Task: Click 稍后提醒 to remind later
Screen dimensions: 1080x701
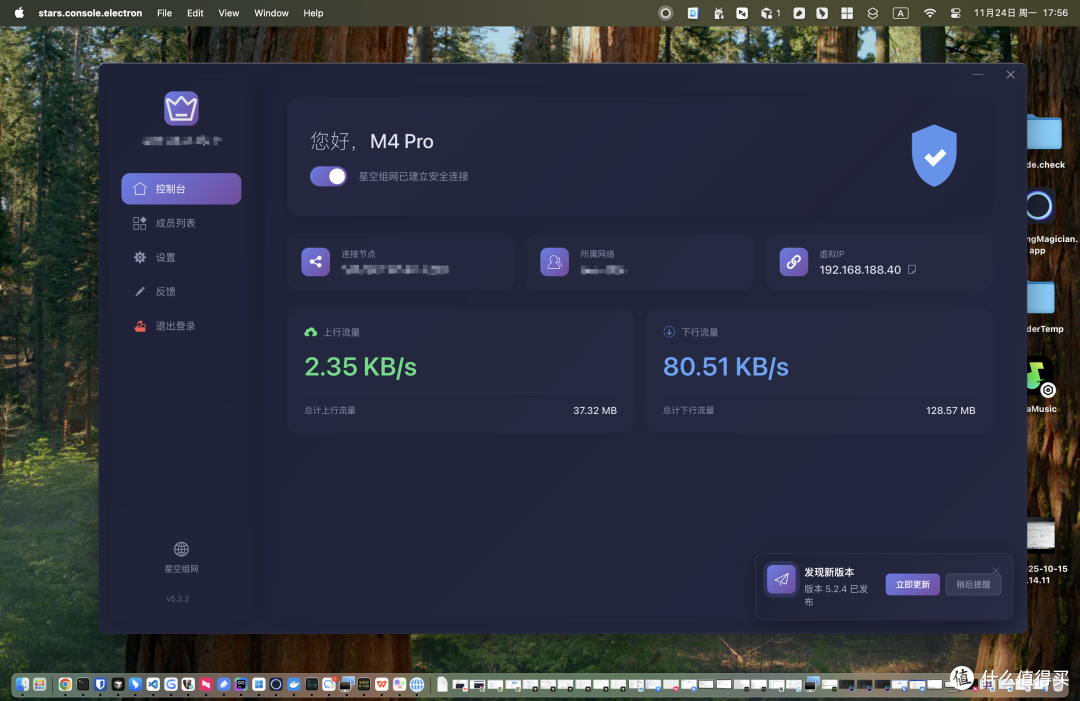Action: point(973,585)
